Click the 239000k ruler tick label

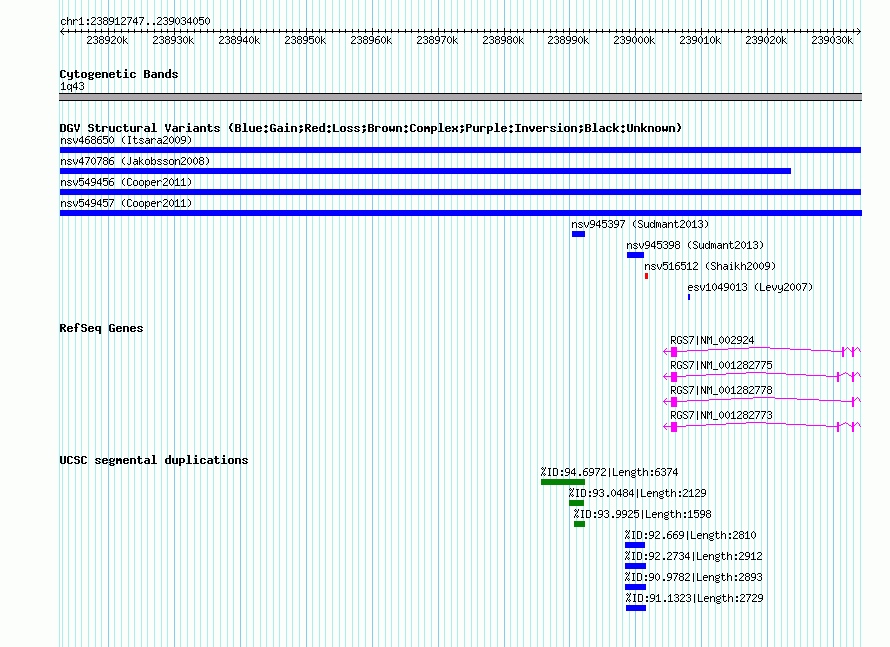coord(634,40)
